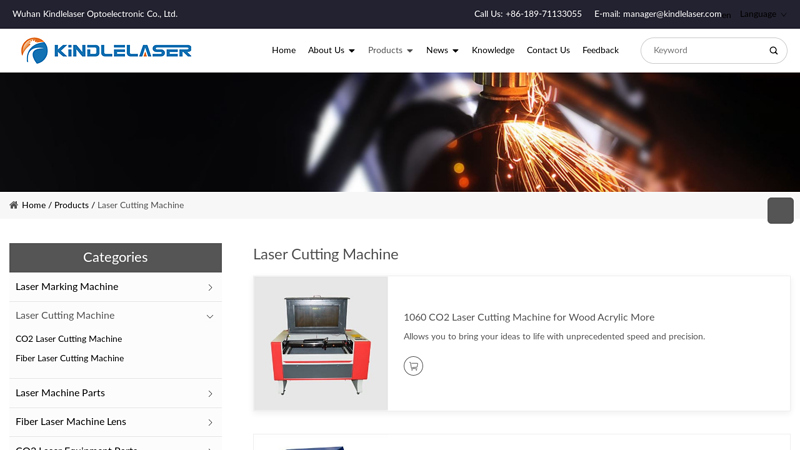Click the phone number +86-189-71133055
Viewport: 800px width, 450px height.
point(543,14)
